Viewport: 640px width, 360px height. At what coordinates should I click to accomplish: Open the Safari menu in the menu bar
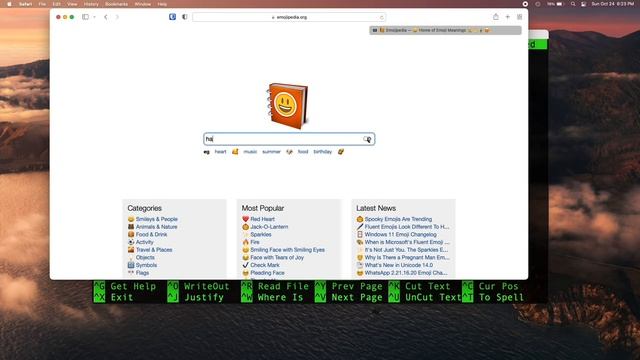pos(25,4)
